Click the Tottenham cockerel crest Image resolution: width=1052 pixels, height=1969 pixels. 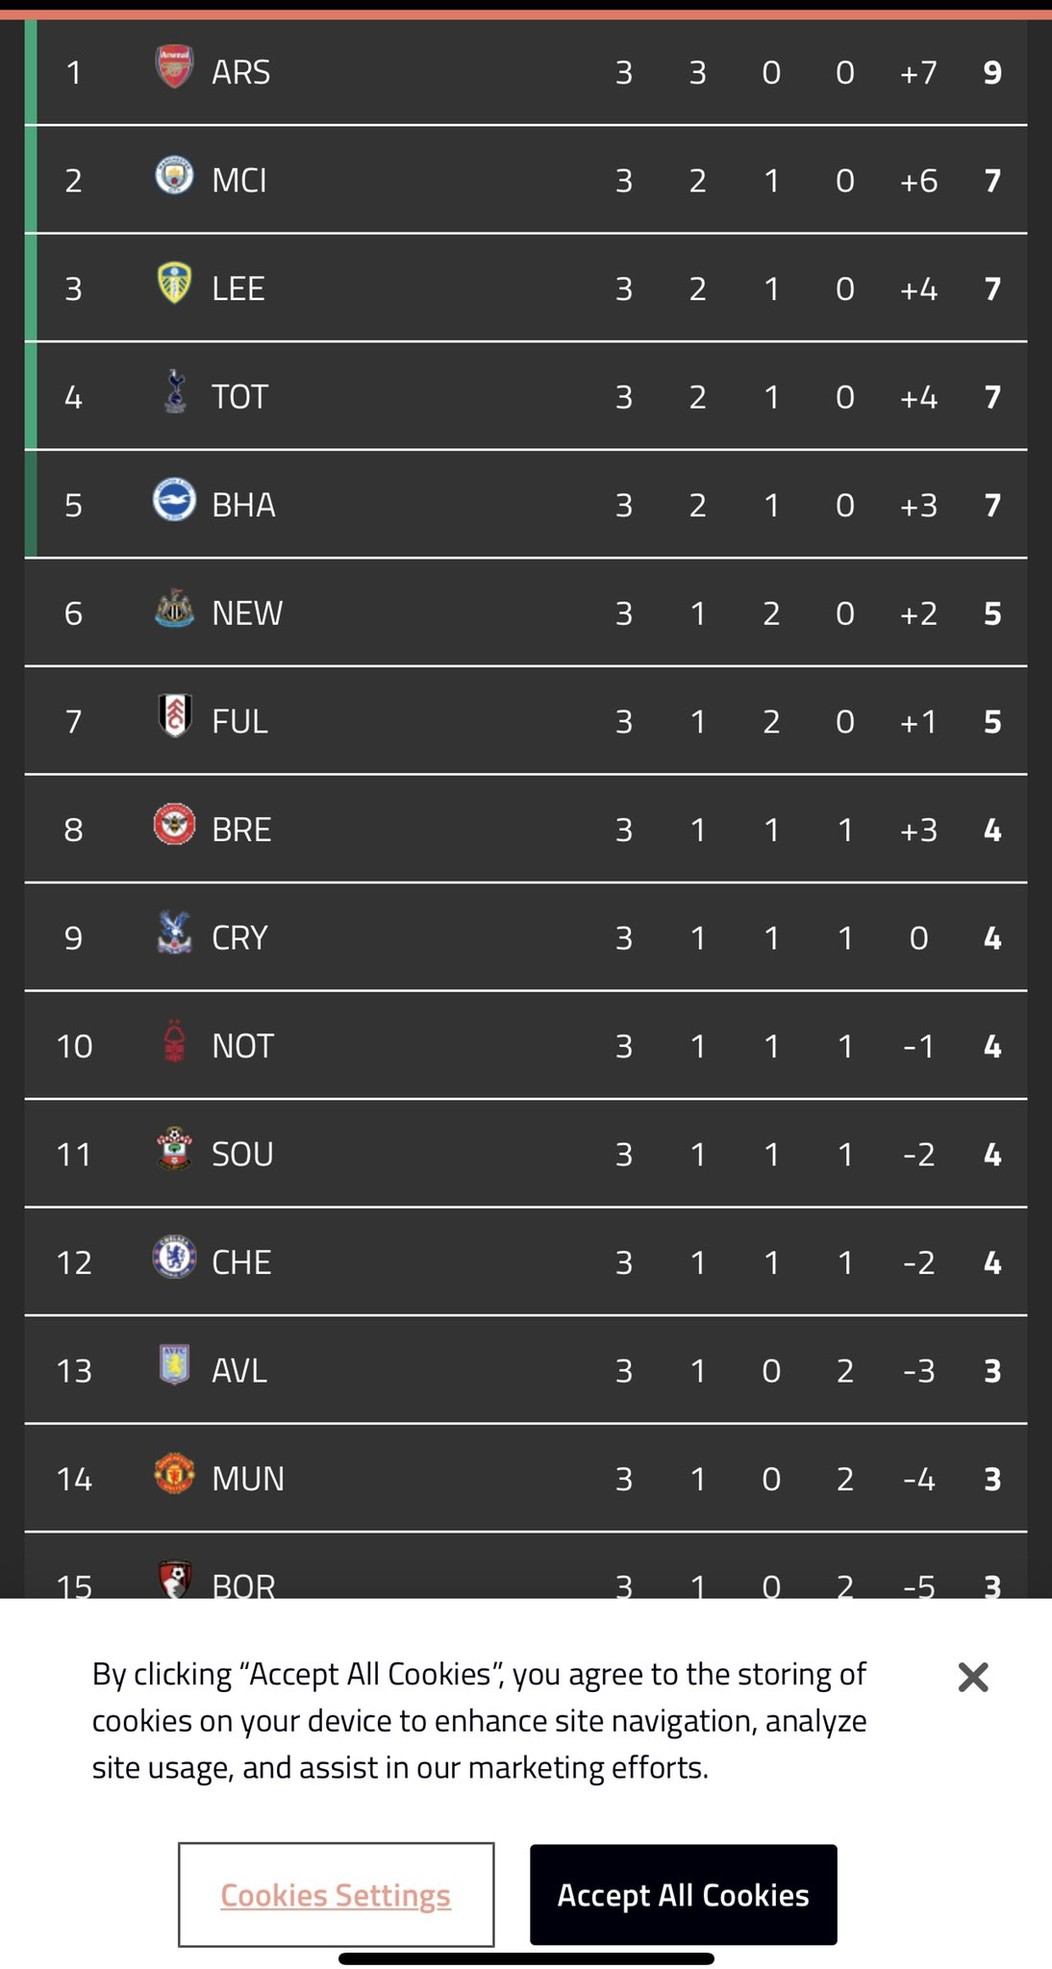point(175,391)
